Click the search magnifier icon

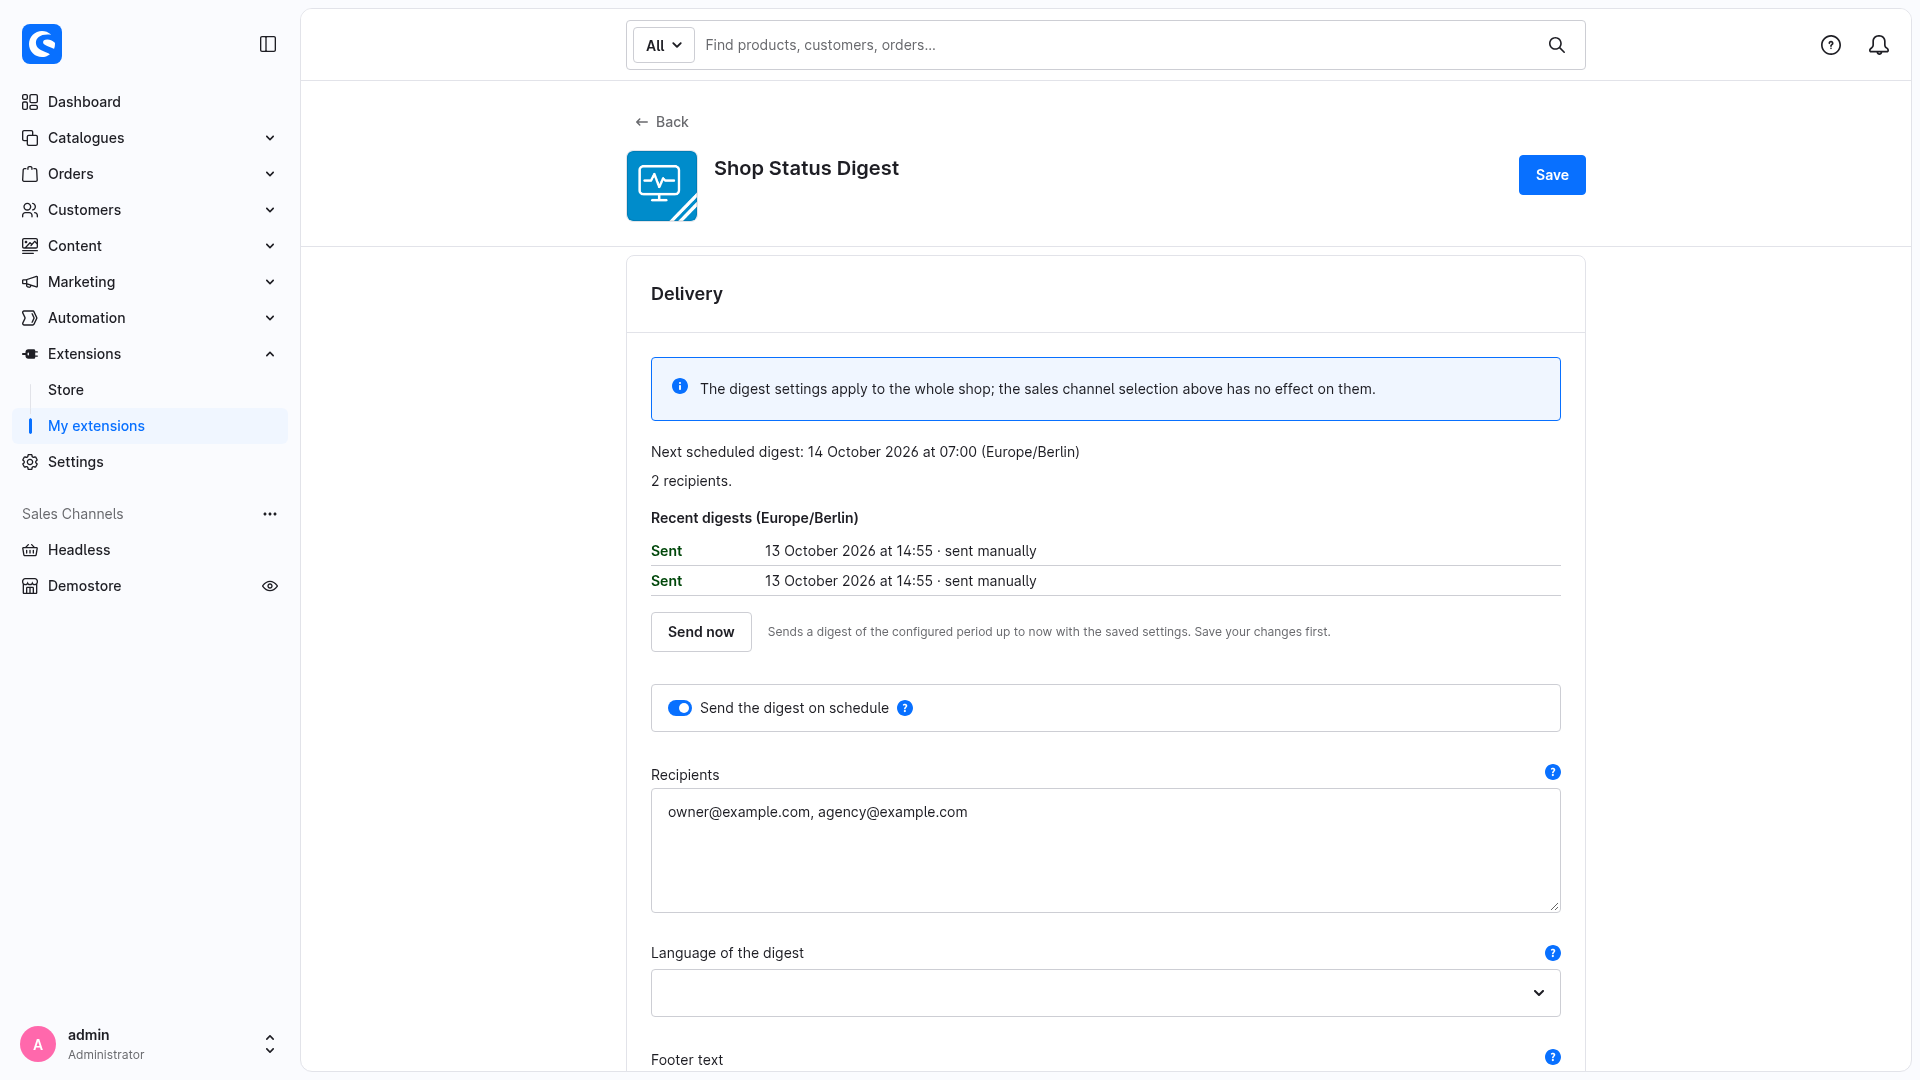[1557, 45]
